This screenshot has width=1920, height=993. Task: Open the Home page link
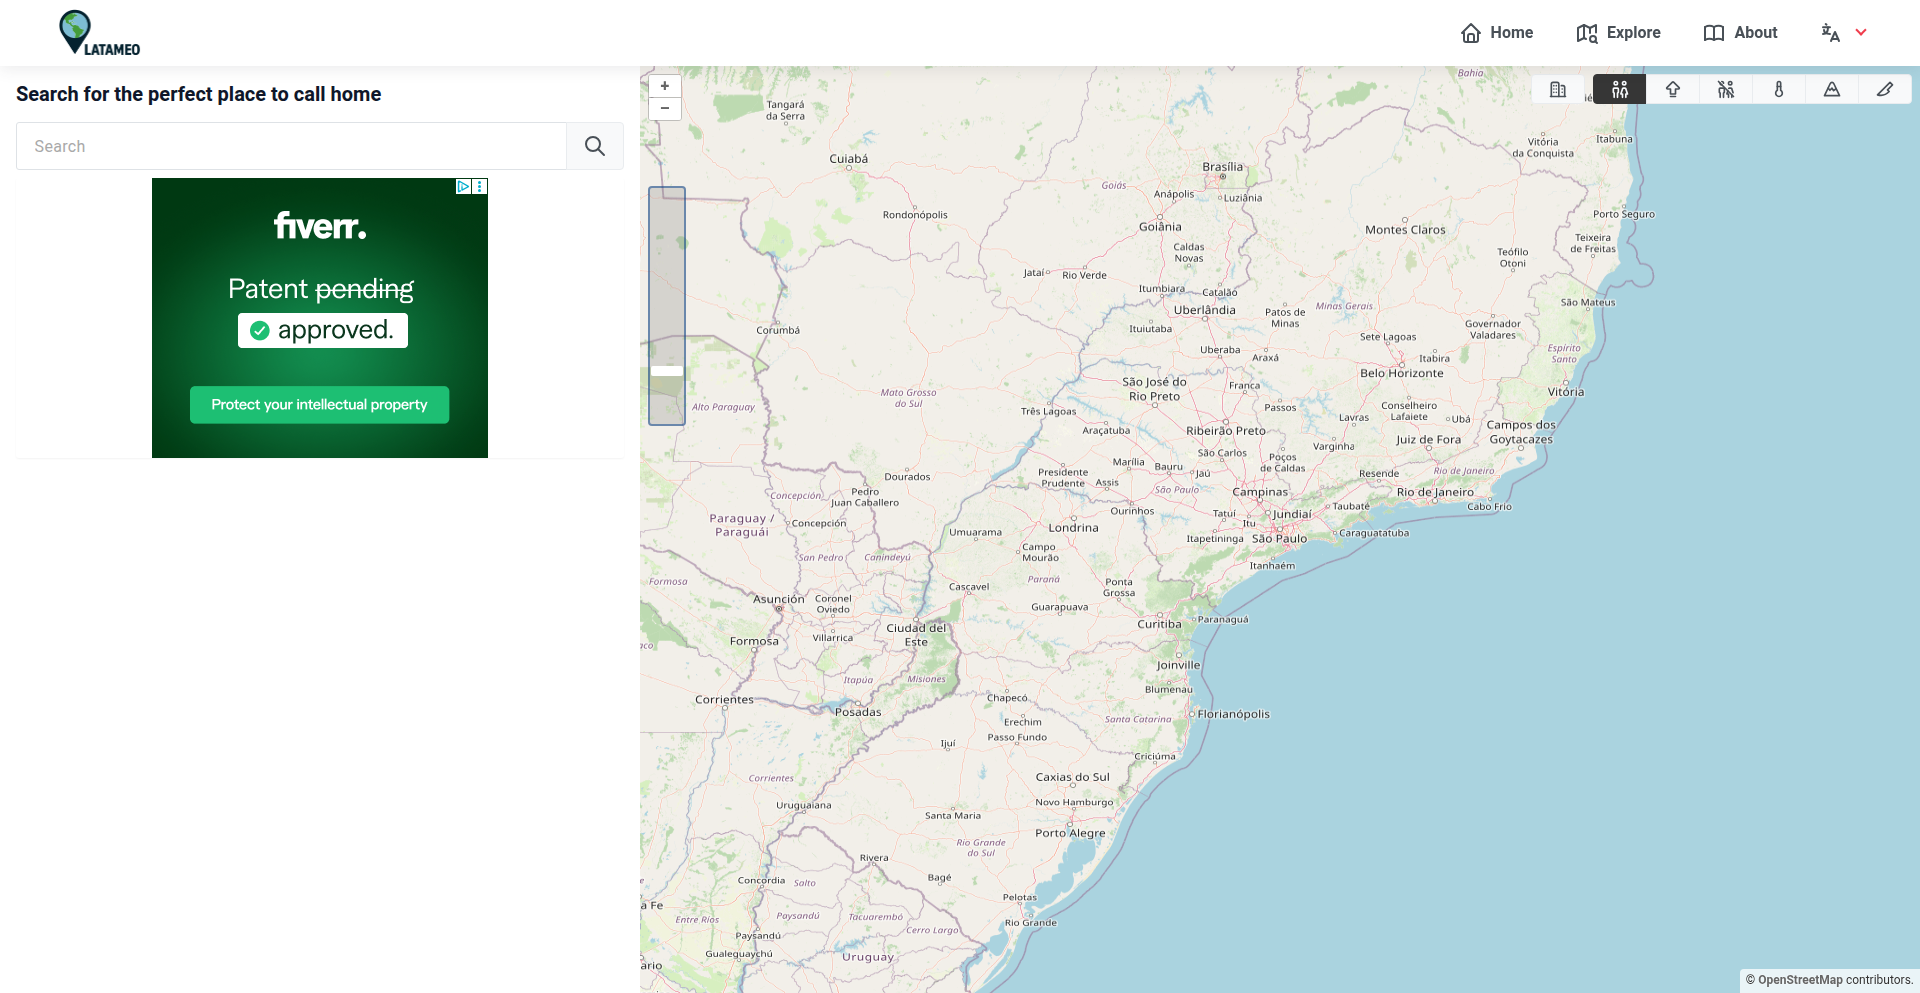1496,33
